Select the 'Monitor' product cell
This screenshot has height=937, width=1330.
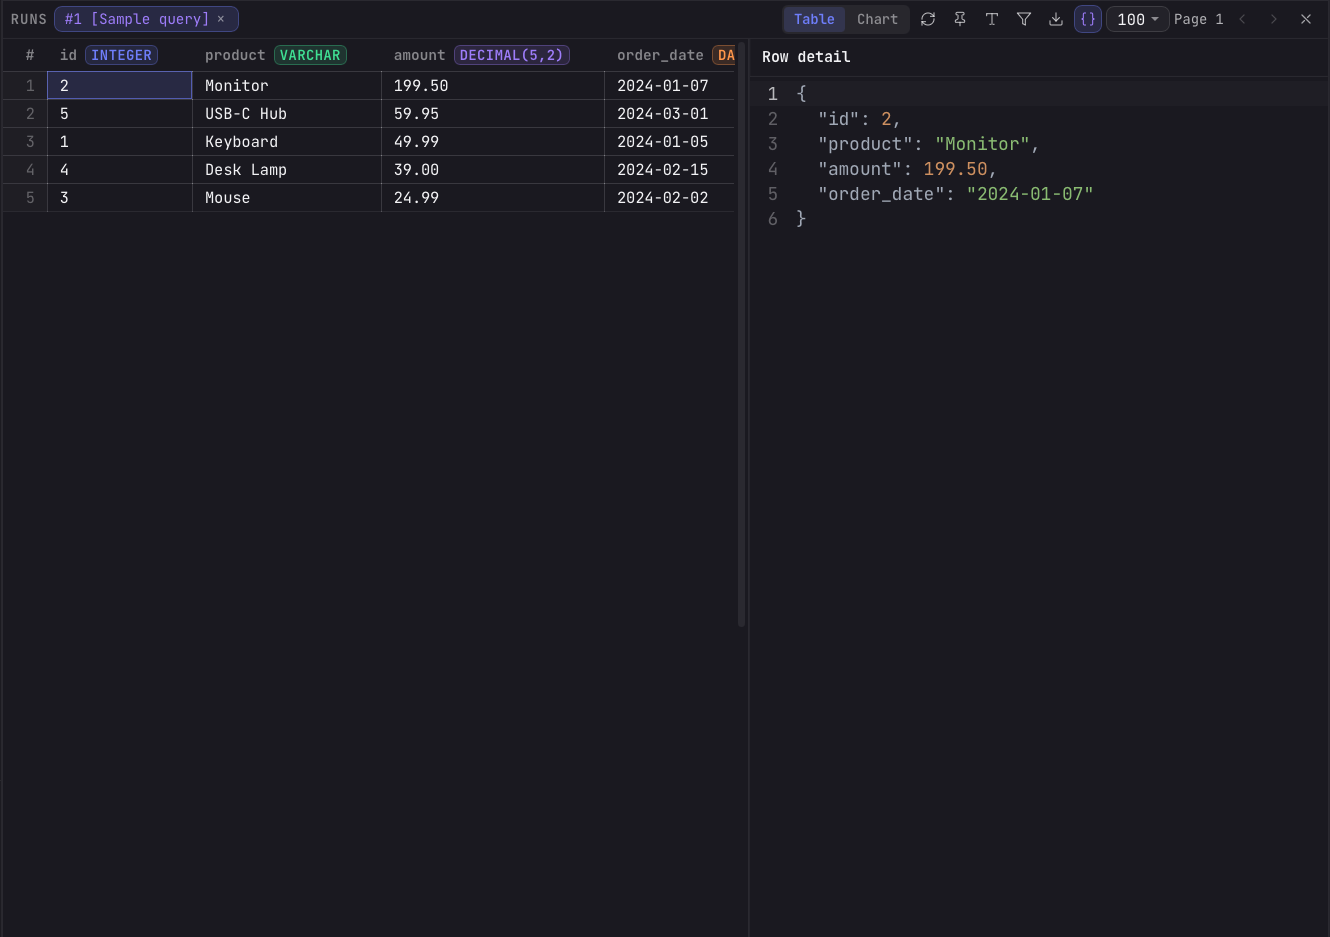click(287, 86)
